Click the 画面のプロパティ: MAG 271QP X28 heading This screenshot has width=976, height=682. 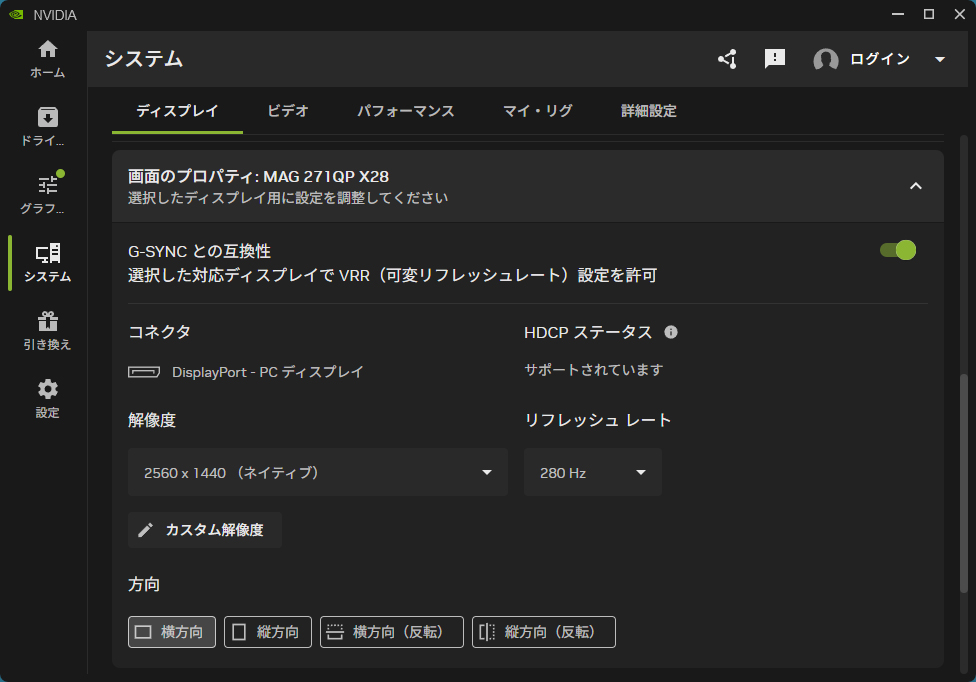(x=258, y=177)
